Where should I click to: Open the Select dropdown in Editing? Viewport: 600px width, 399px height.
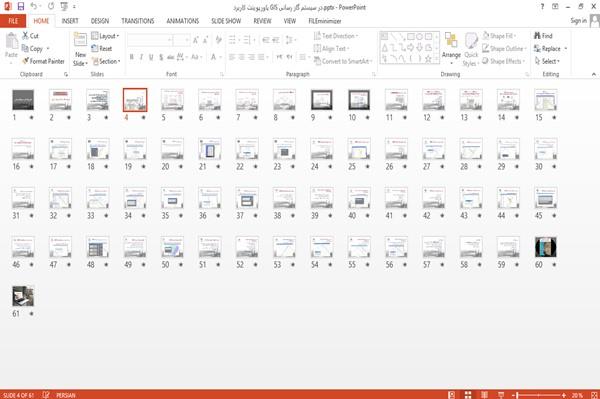tap(547, 61)
